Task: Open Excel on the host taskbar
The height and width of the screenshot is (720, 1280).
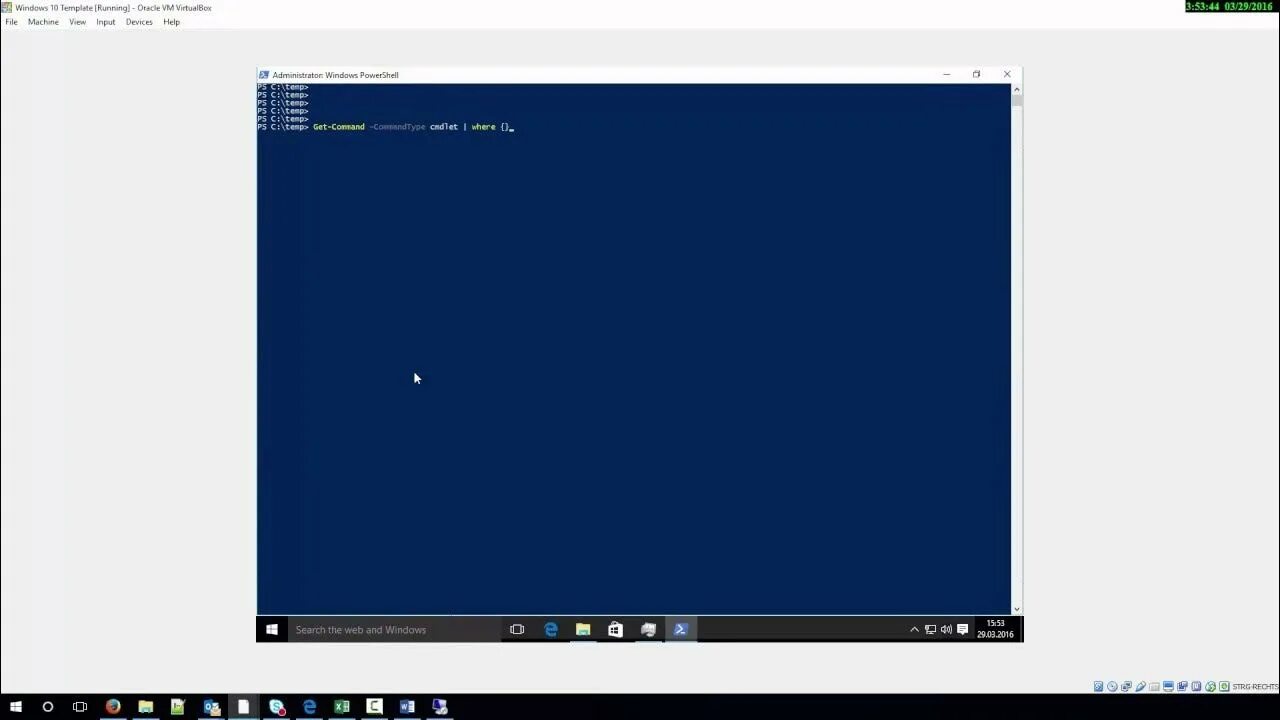Action: 341,707
